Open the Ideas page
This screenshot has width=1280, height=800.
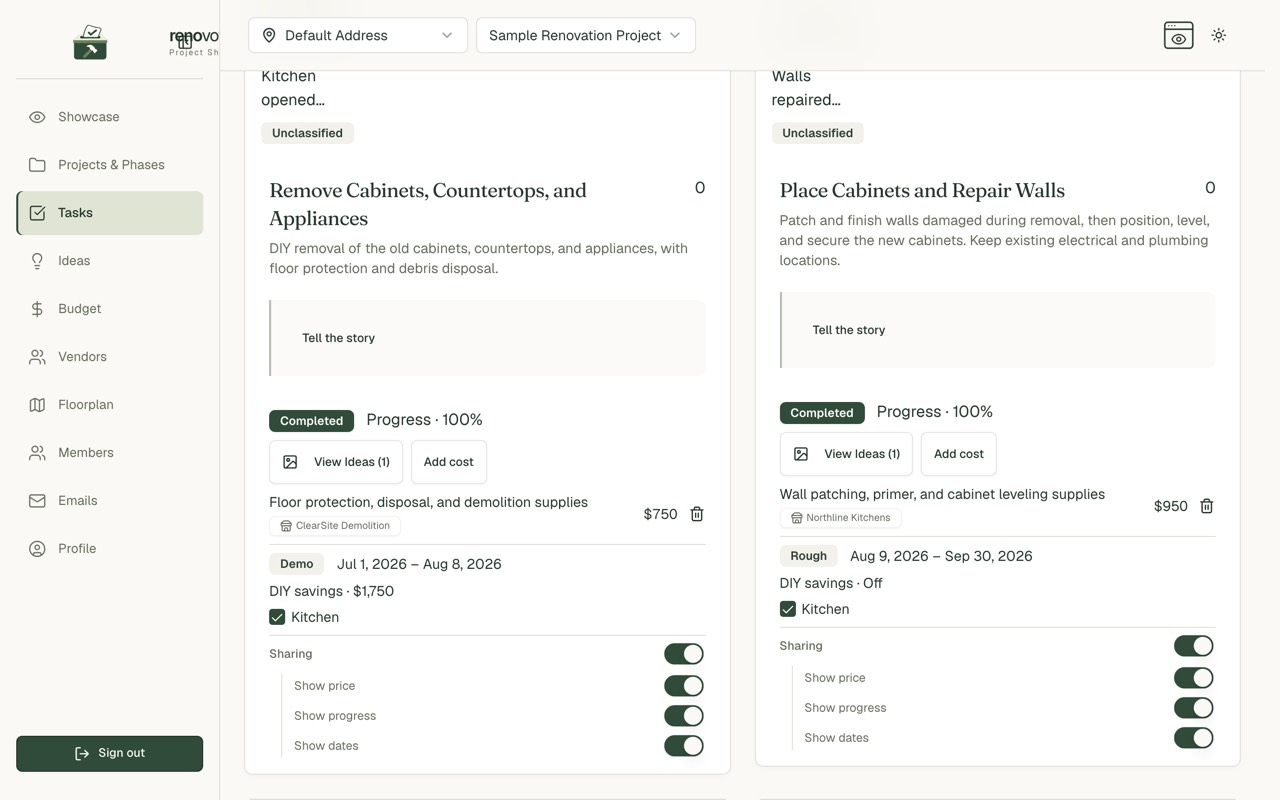[109, 261]
